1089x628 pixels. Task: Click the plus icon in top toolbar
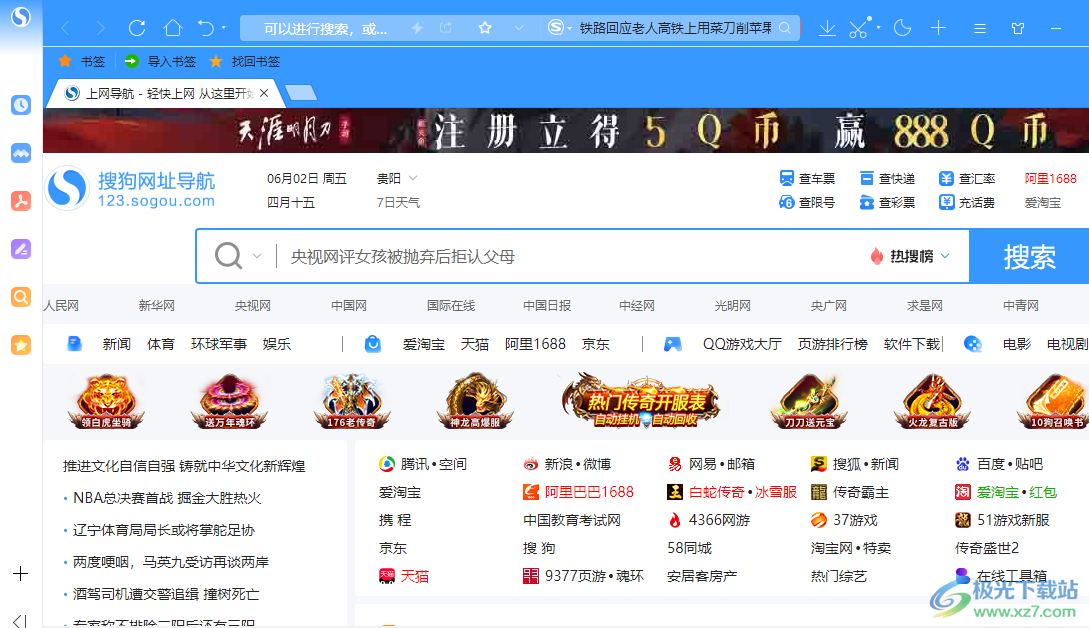(x=938, y=28)
